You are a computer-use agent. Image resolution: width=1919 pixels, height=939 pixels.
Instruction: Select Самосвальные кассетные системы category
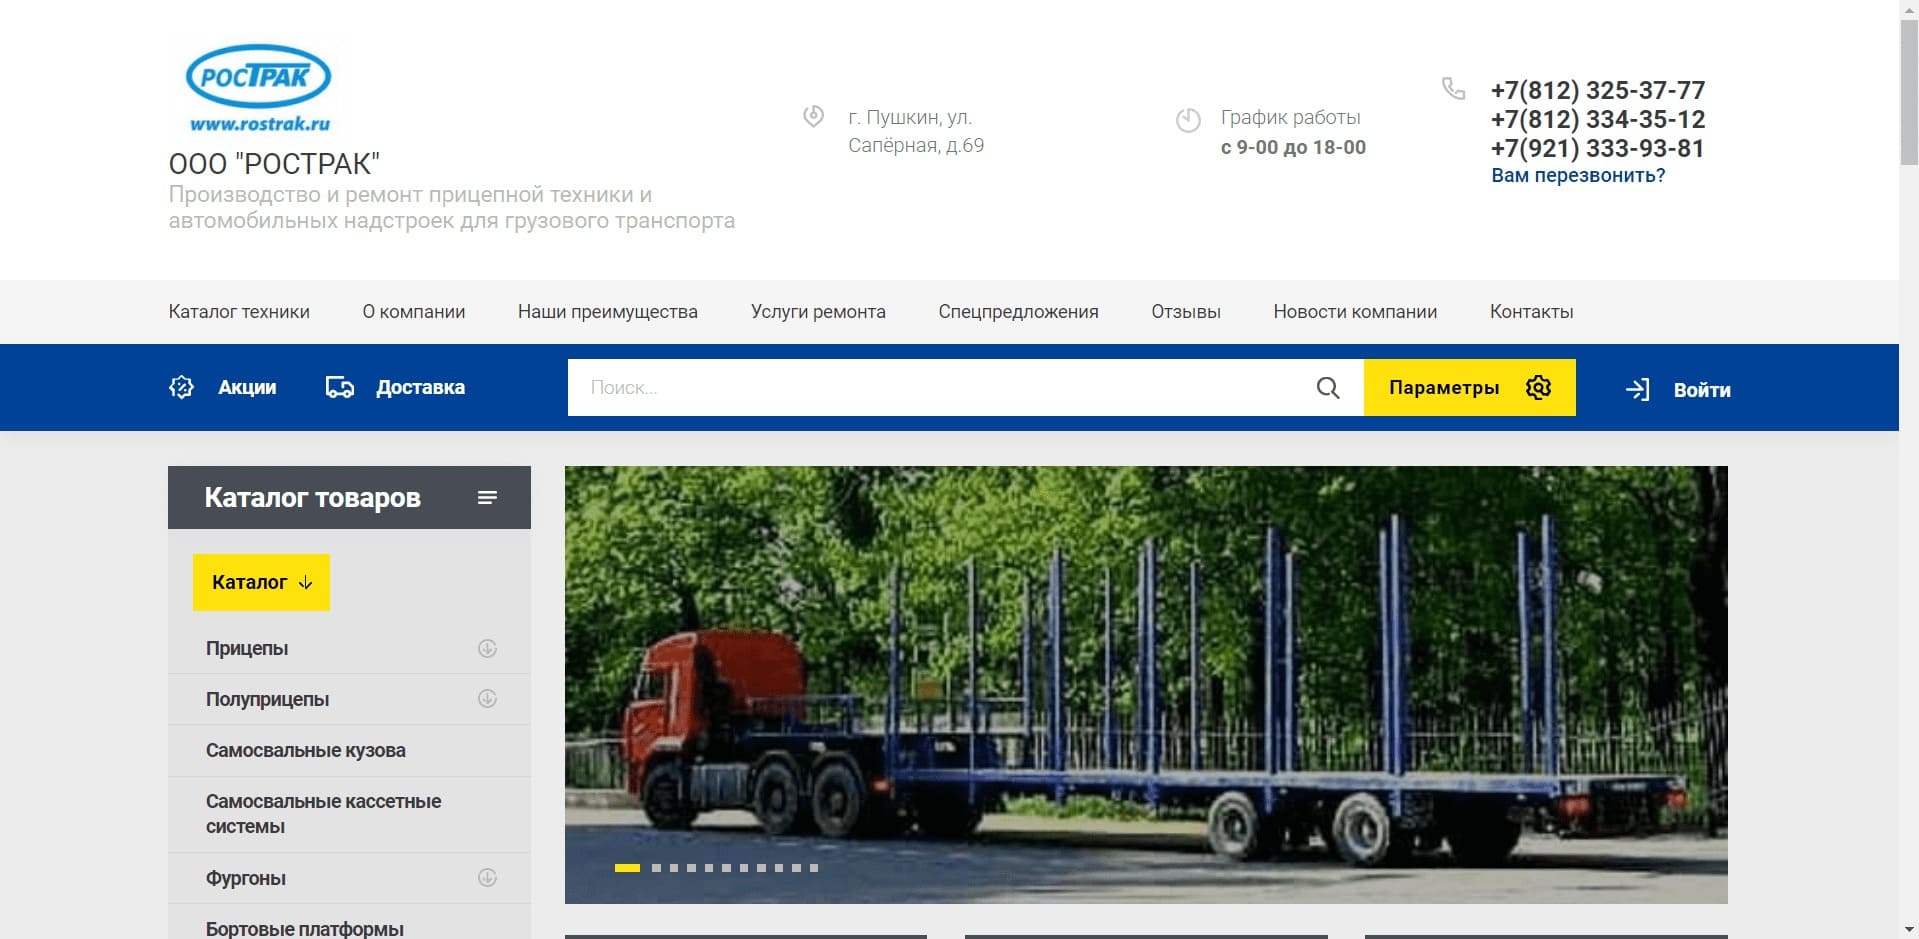(323, 814)
